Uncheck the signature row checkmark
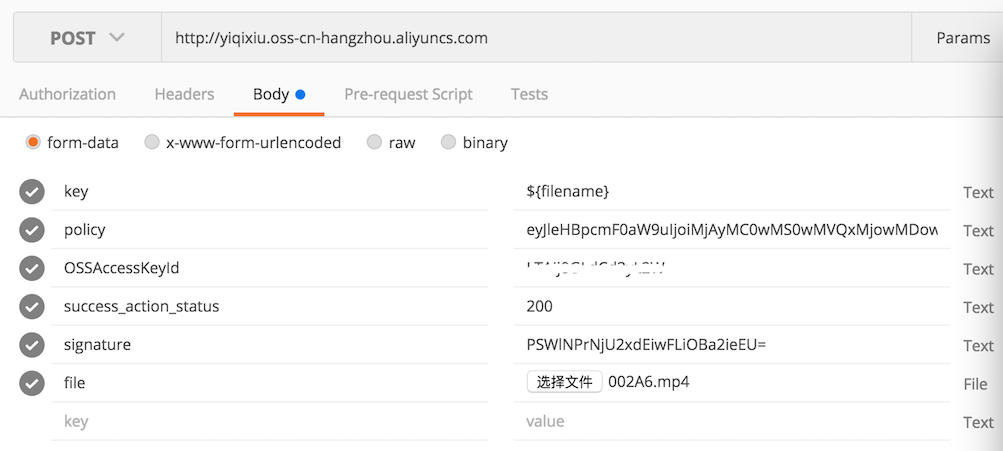1003x451 pixels. tap(32, 345)
